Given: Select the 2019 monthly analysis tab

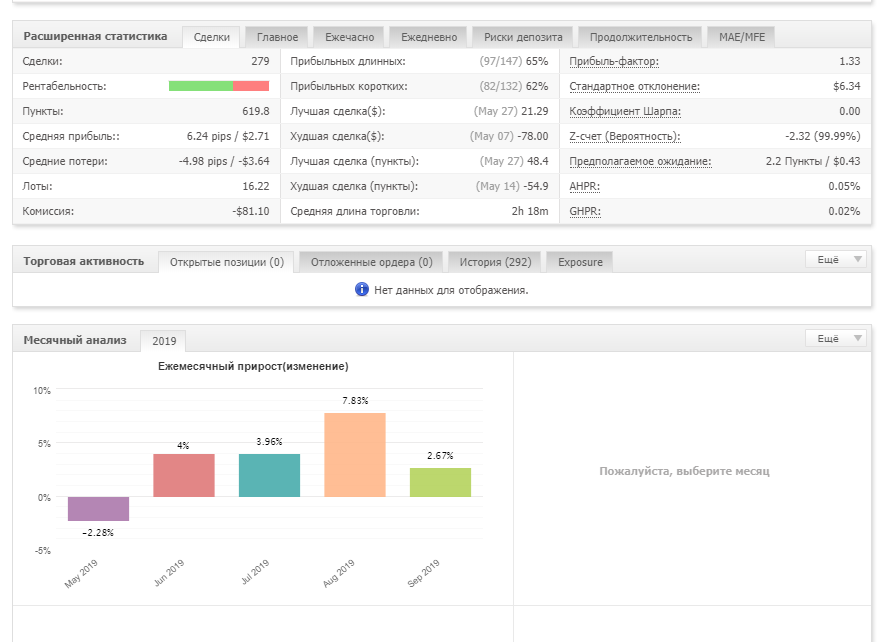Looking at the screenshot, I should pyautogui.click(x=164, y=341).
